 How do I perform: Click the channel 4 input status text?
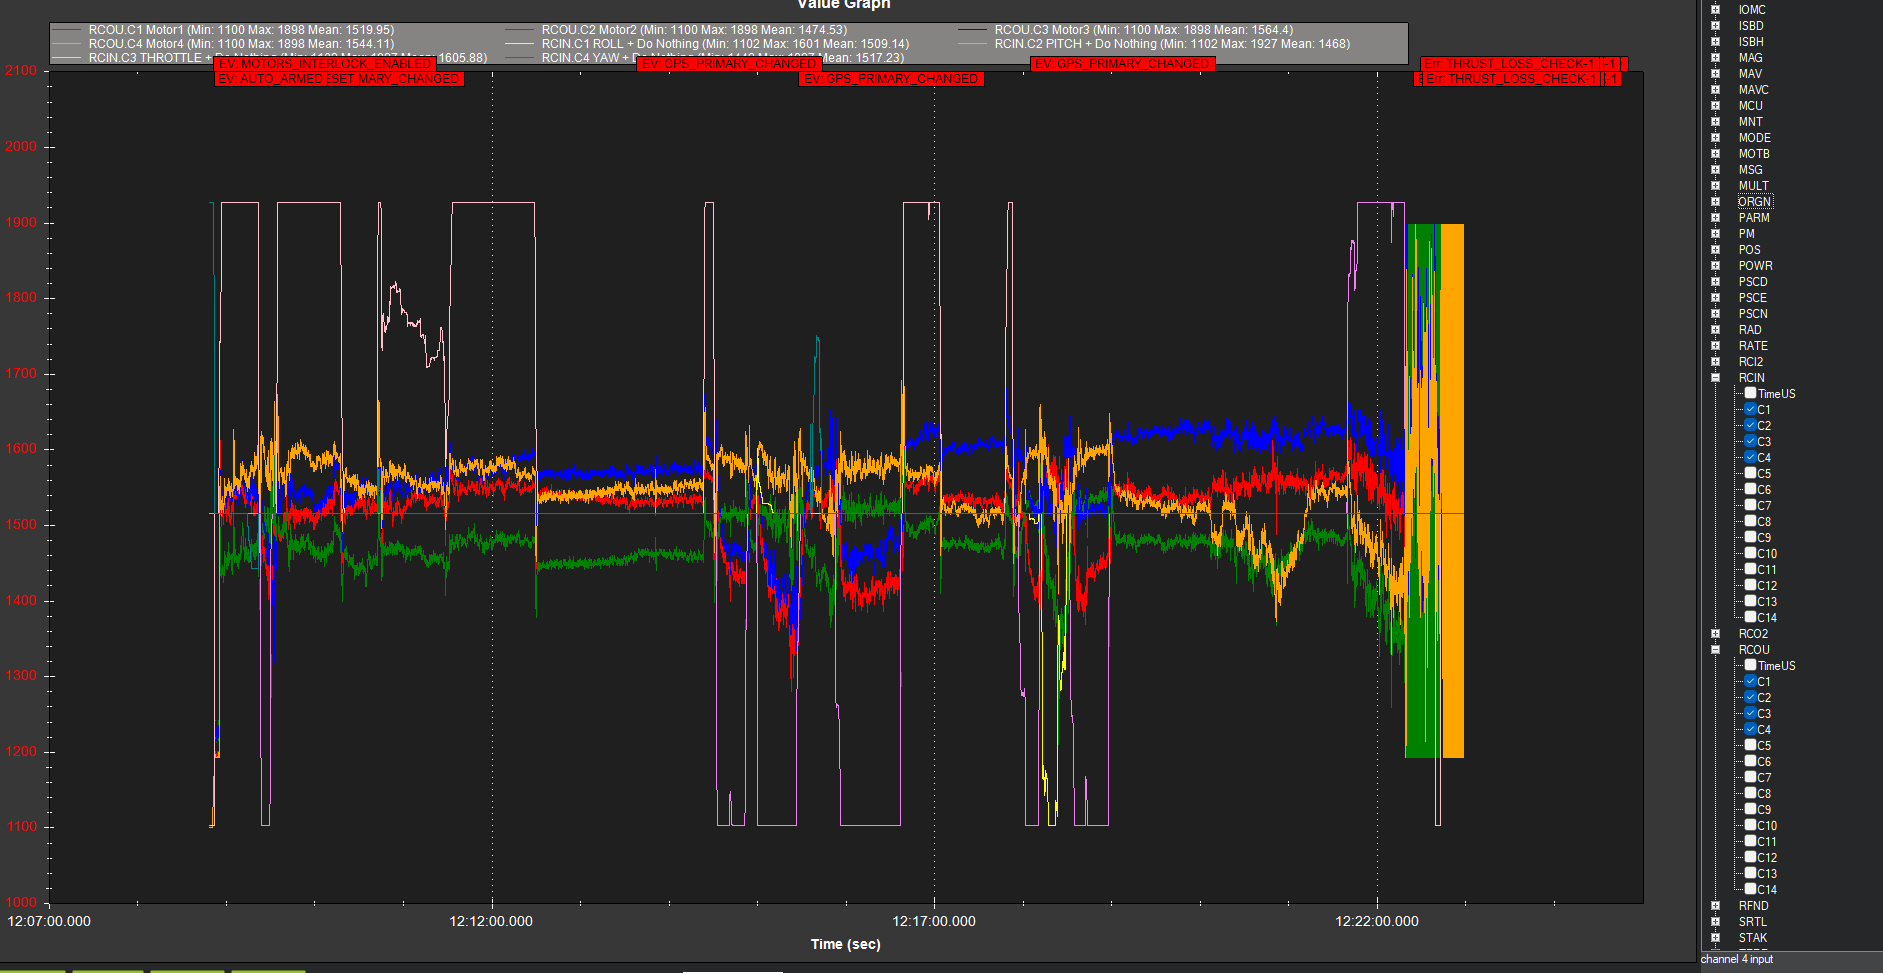click(x=1737, y=959)
